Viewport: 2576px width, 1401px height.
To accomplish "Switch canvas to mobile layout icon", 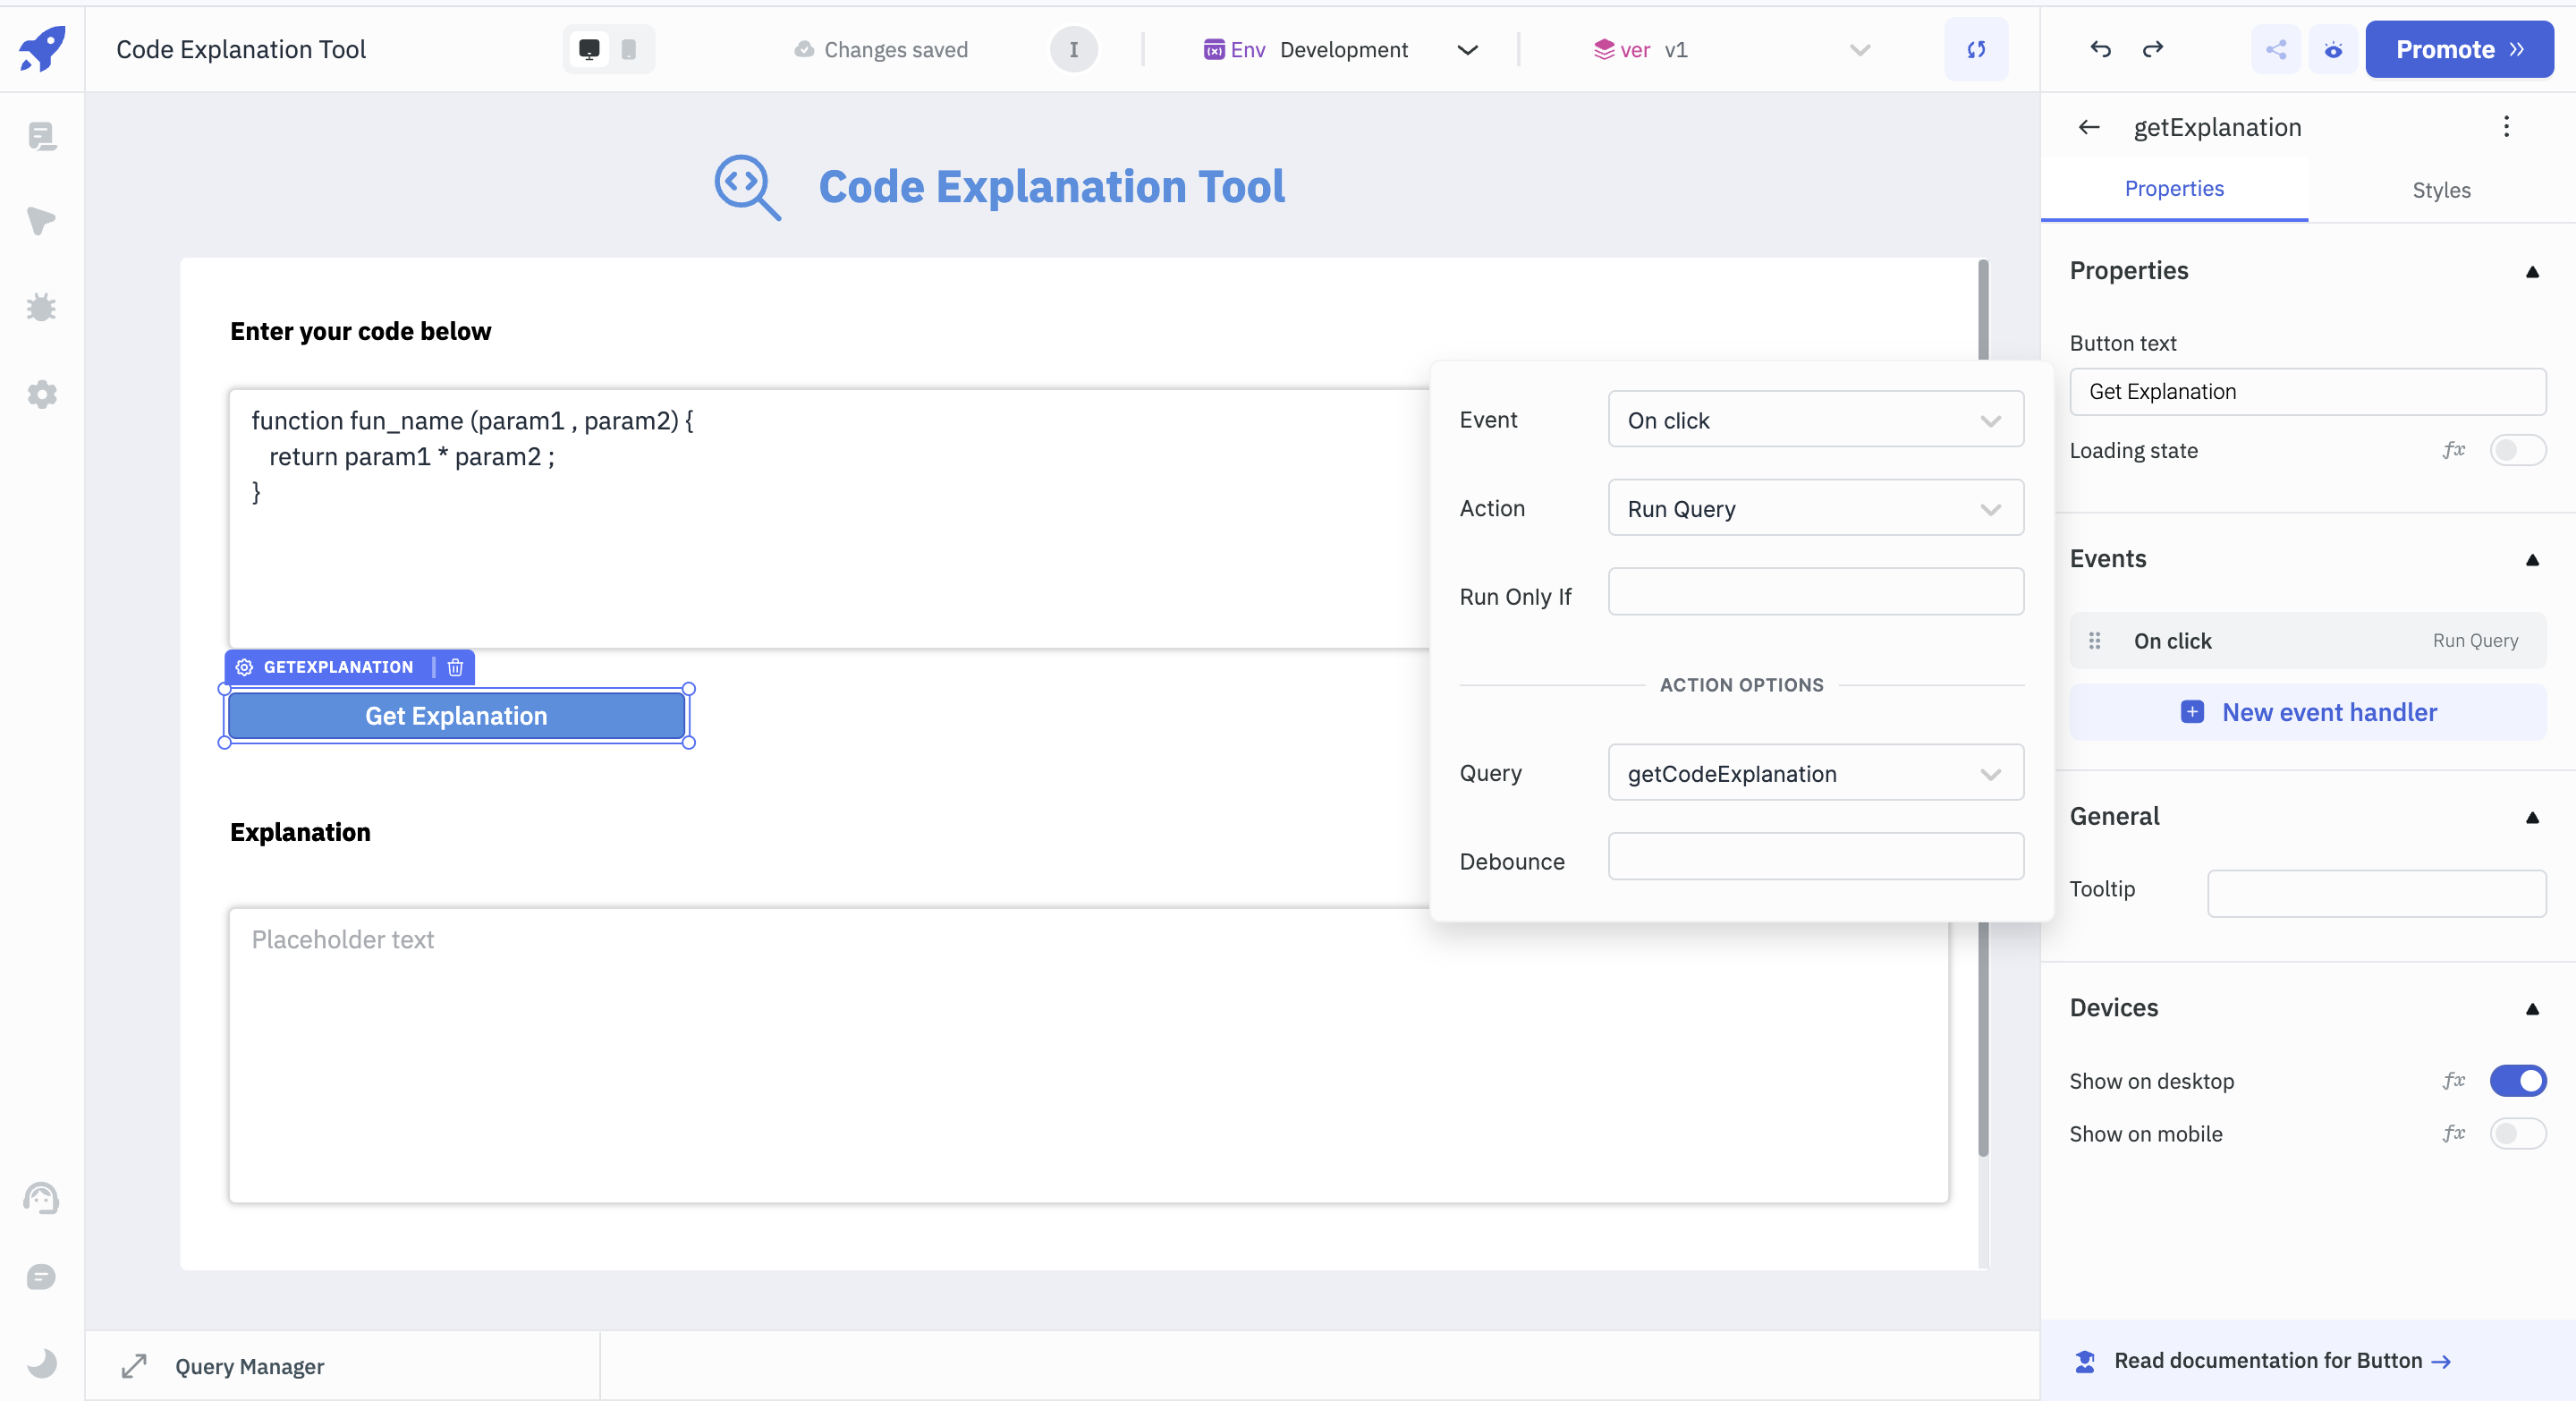I will click(628, 49).
